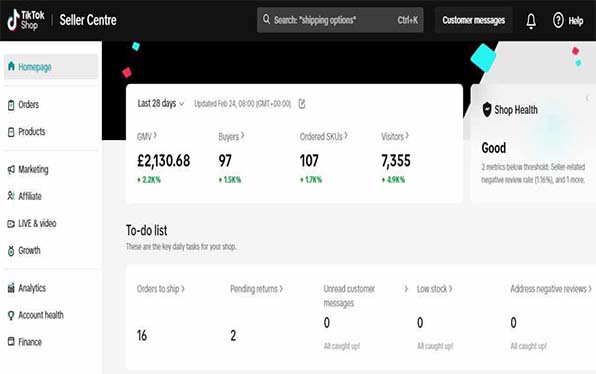Click the Marketing megaphone icon
Image resolution: width=596 pixels, height=374 pixels.
11,170
